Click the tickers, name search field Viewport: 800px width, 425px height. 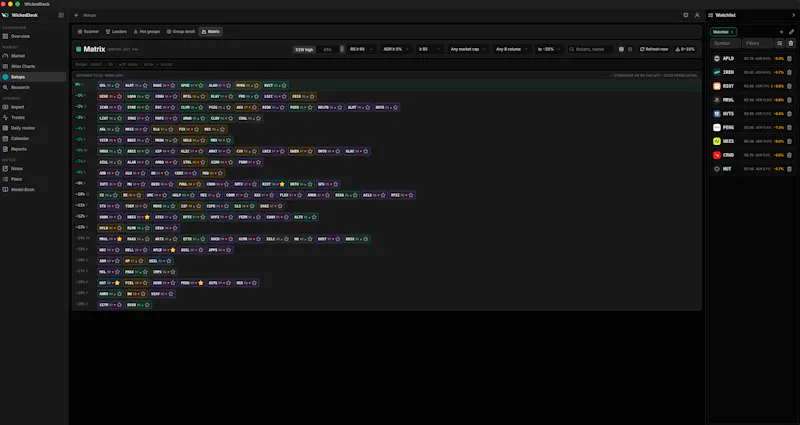(590, 49)
